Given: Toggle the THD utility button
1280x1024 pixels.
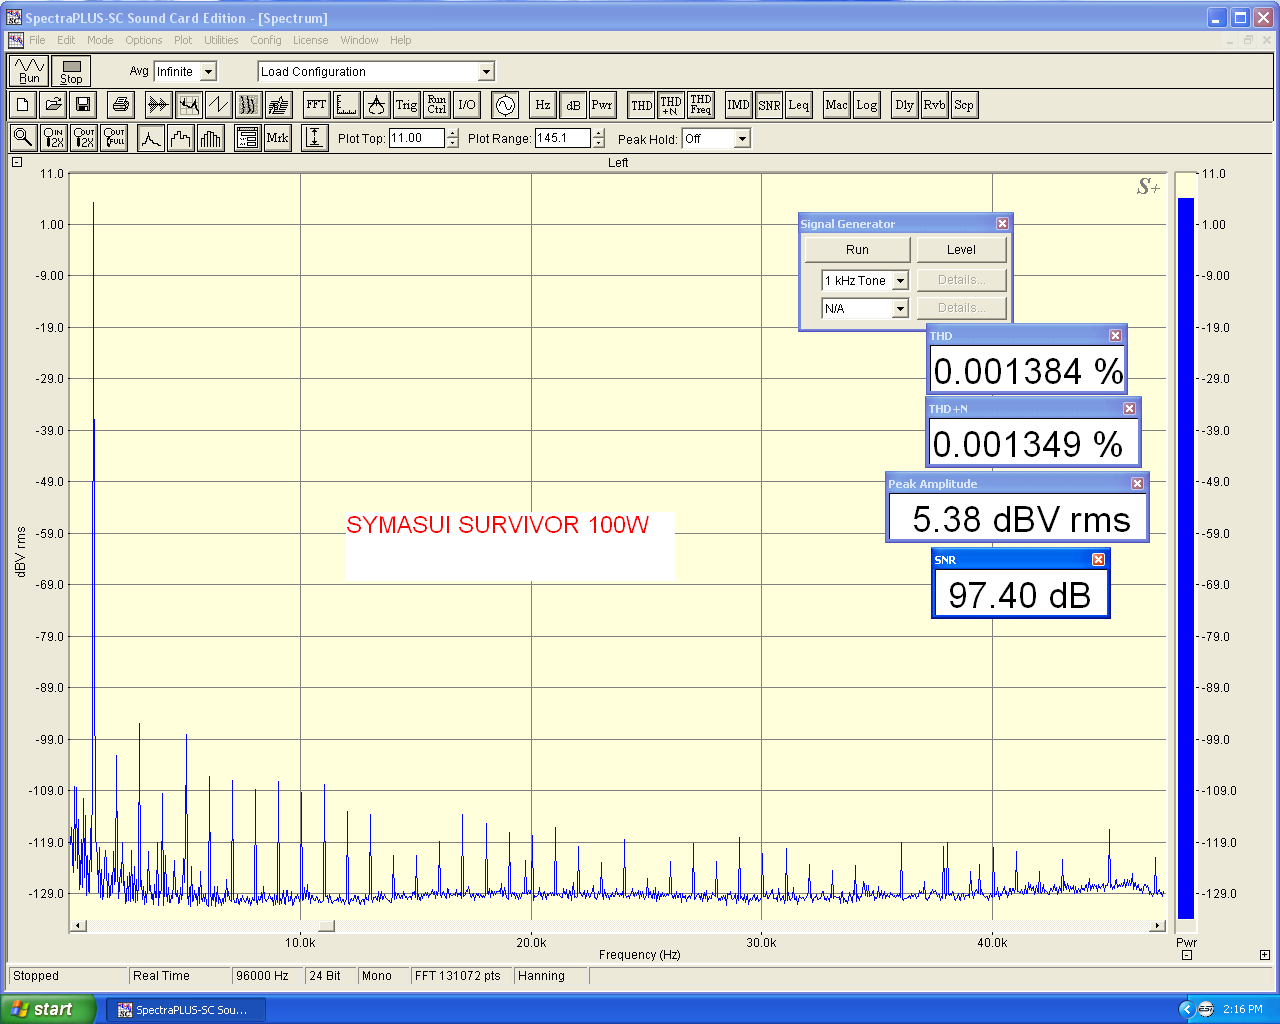Looking at the screenshot, I should point(641,105).
